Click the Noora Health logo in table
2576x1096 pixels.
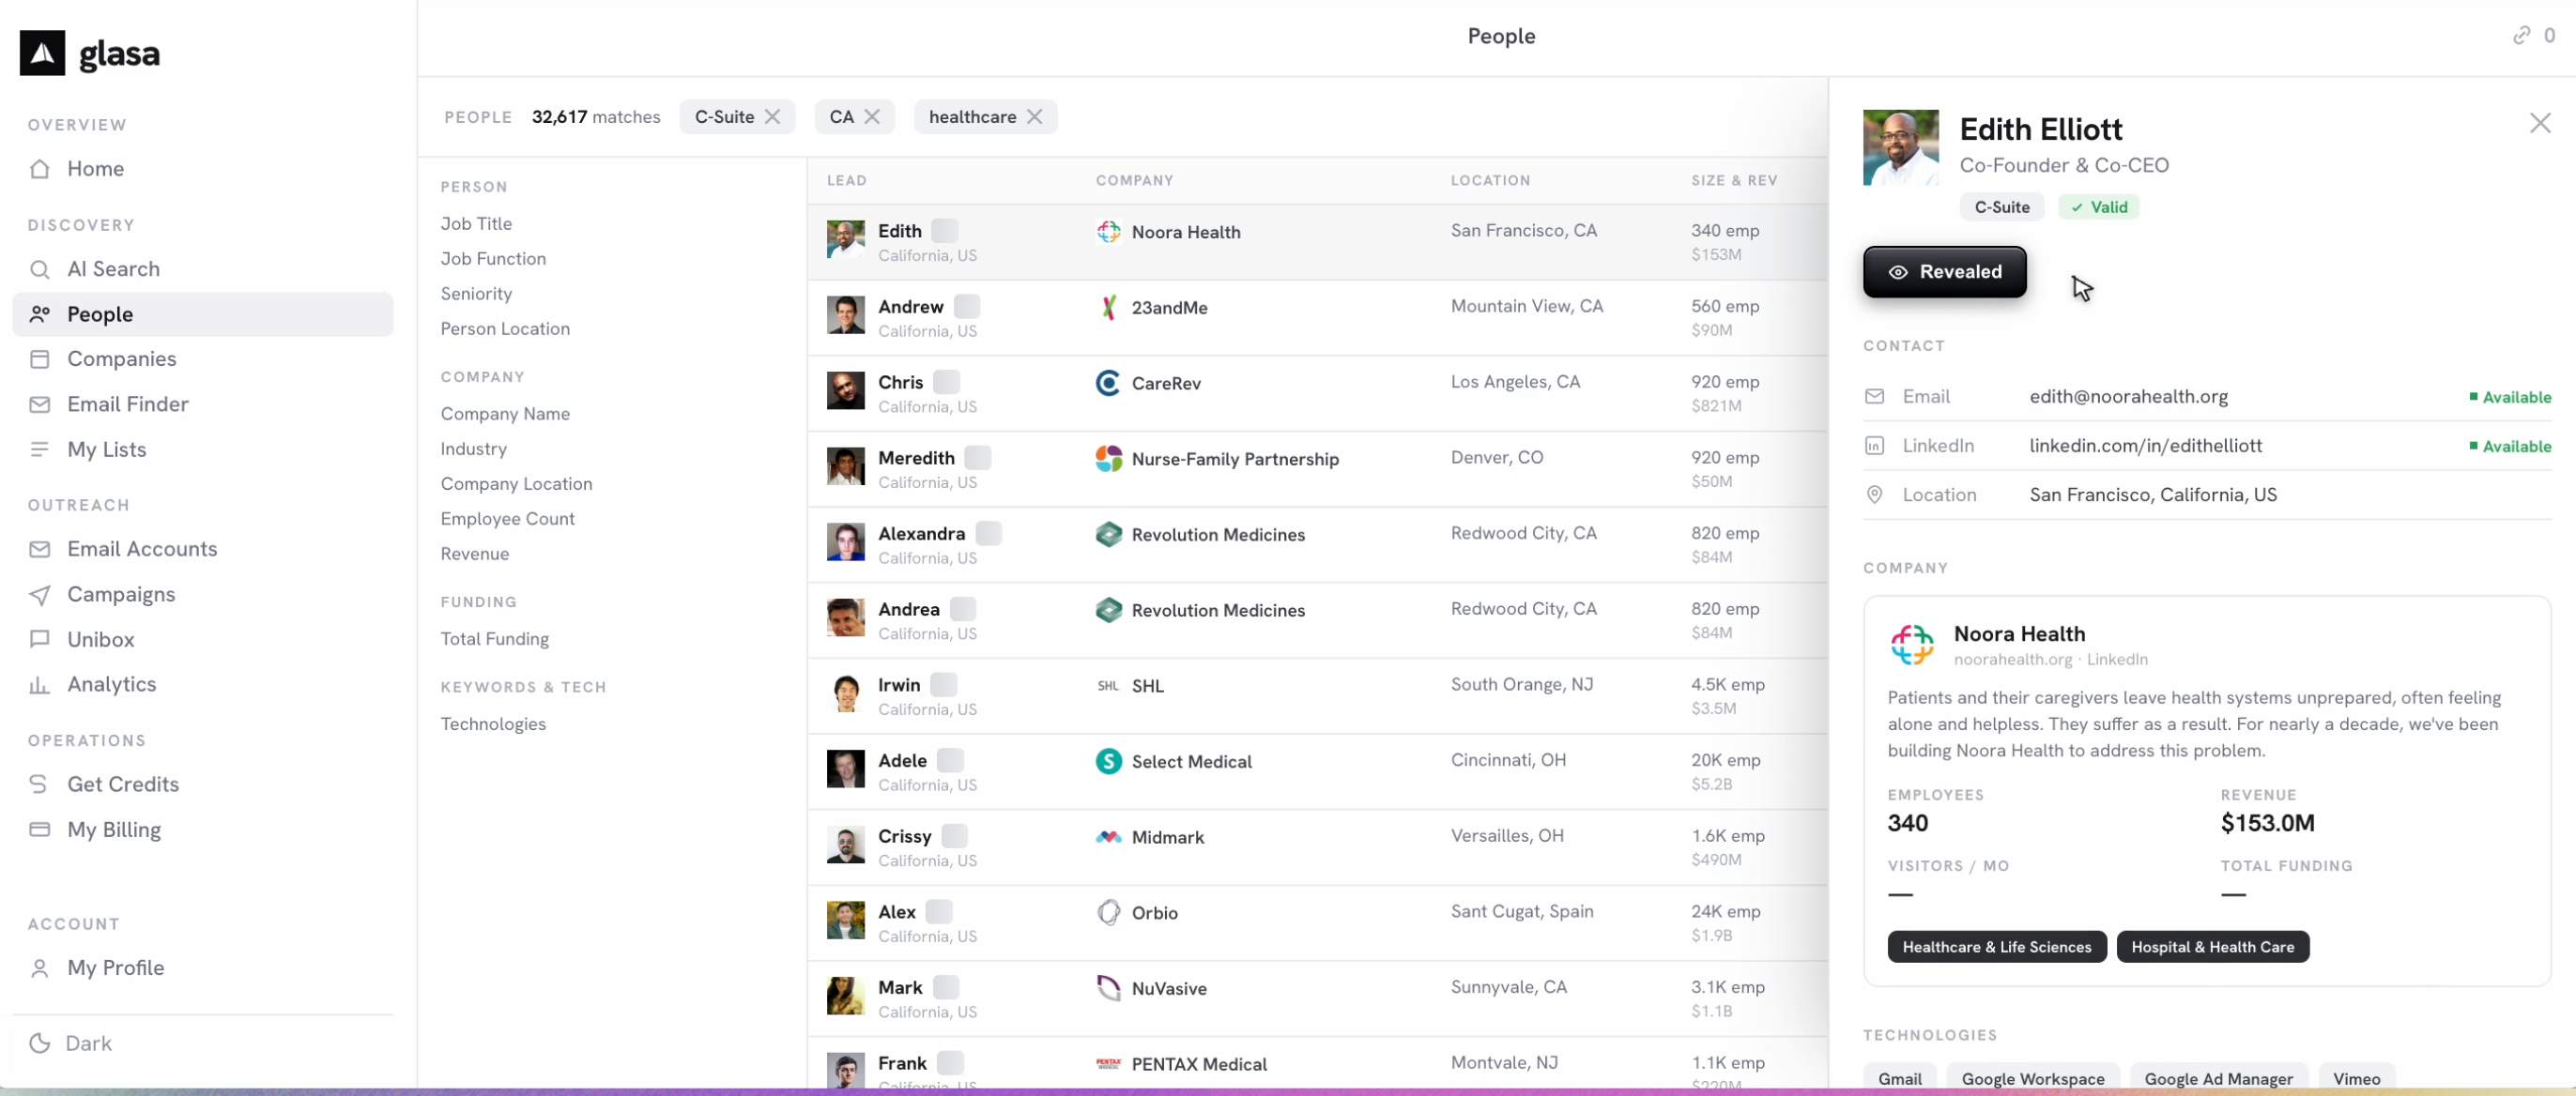click(1108, 232)
